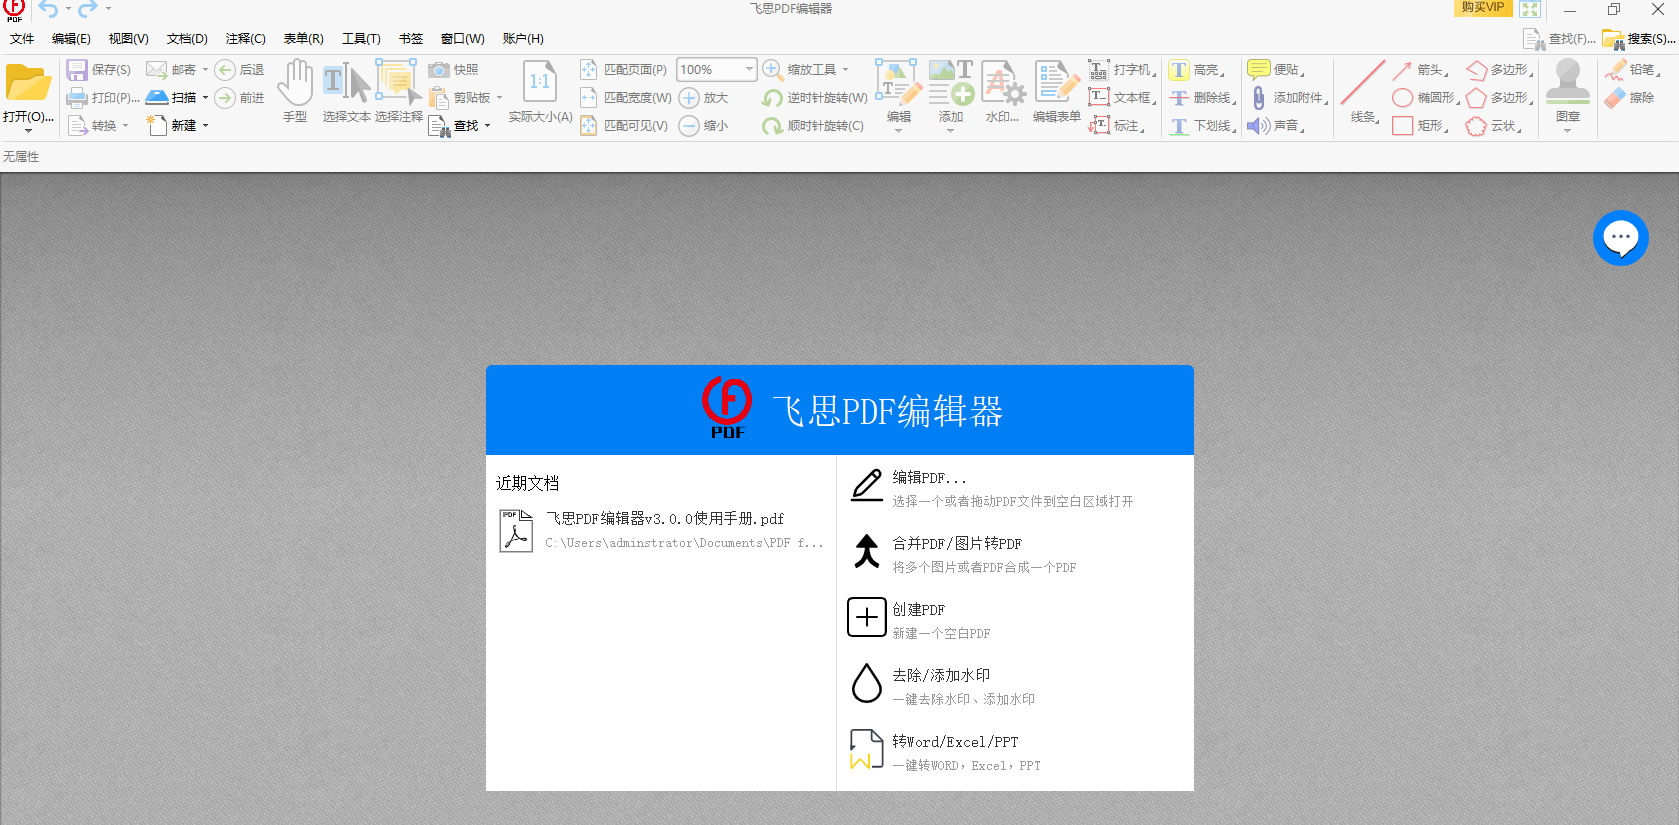Select the 声音 sound annotation tool

click(x=1275, y=126)
